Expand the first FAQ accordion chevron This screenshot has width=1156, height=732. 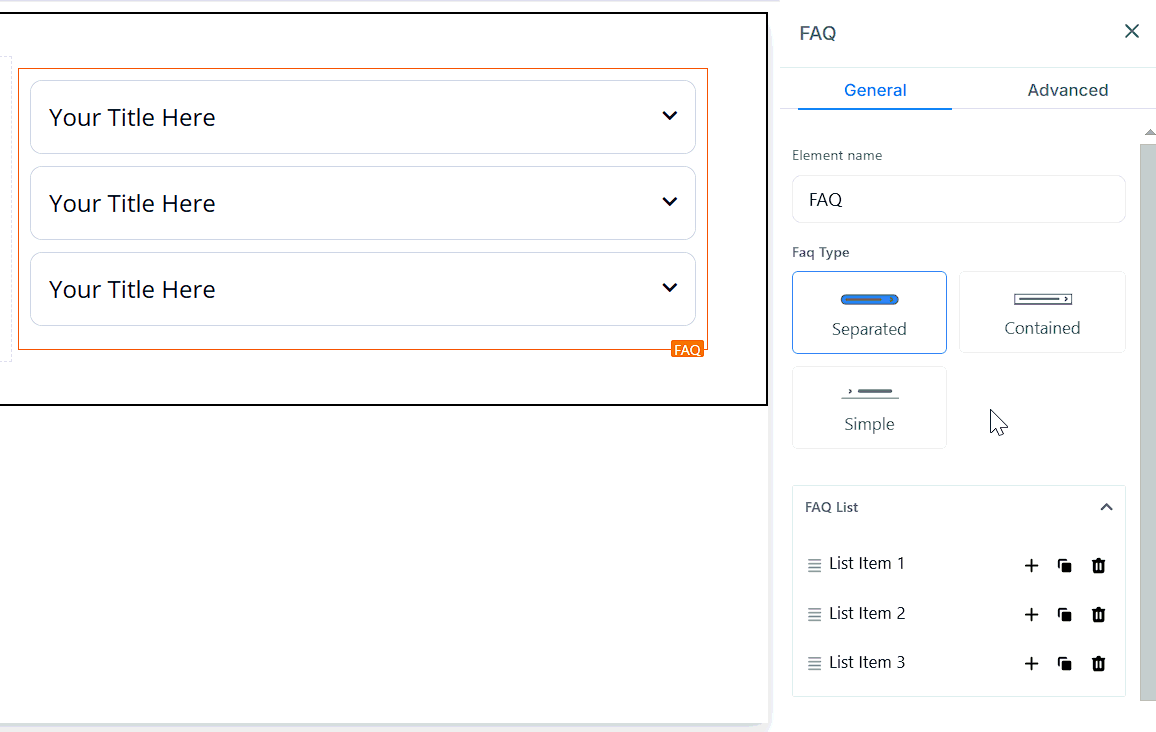click(669, 116)
